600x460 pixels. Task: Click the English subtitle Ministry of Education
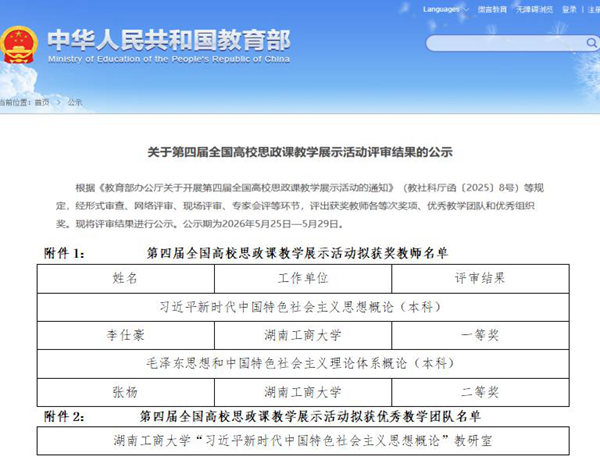(169, 59)
